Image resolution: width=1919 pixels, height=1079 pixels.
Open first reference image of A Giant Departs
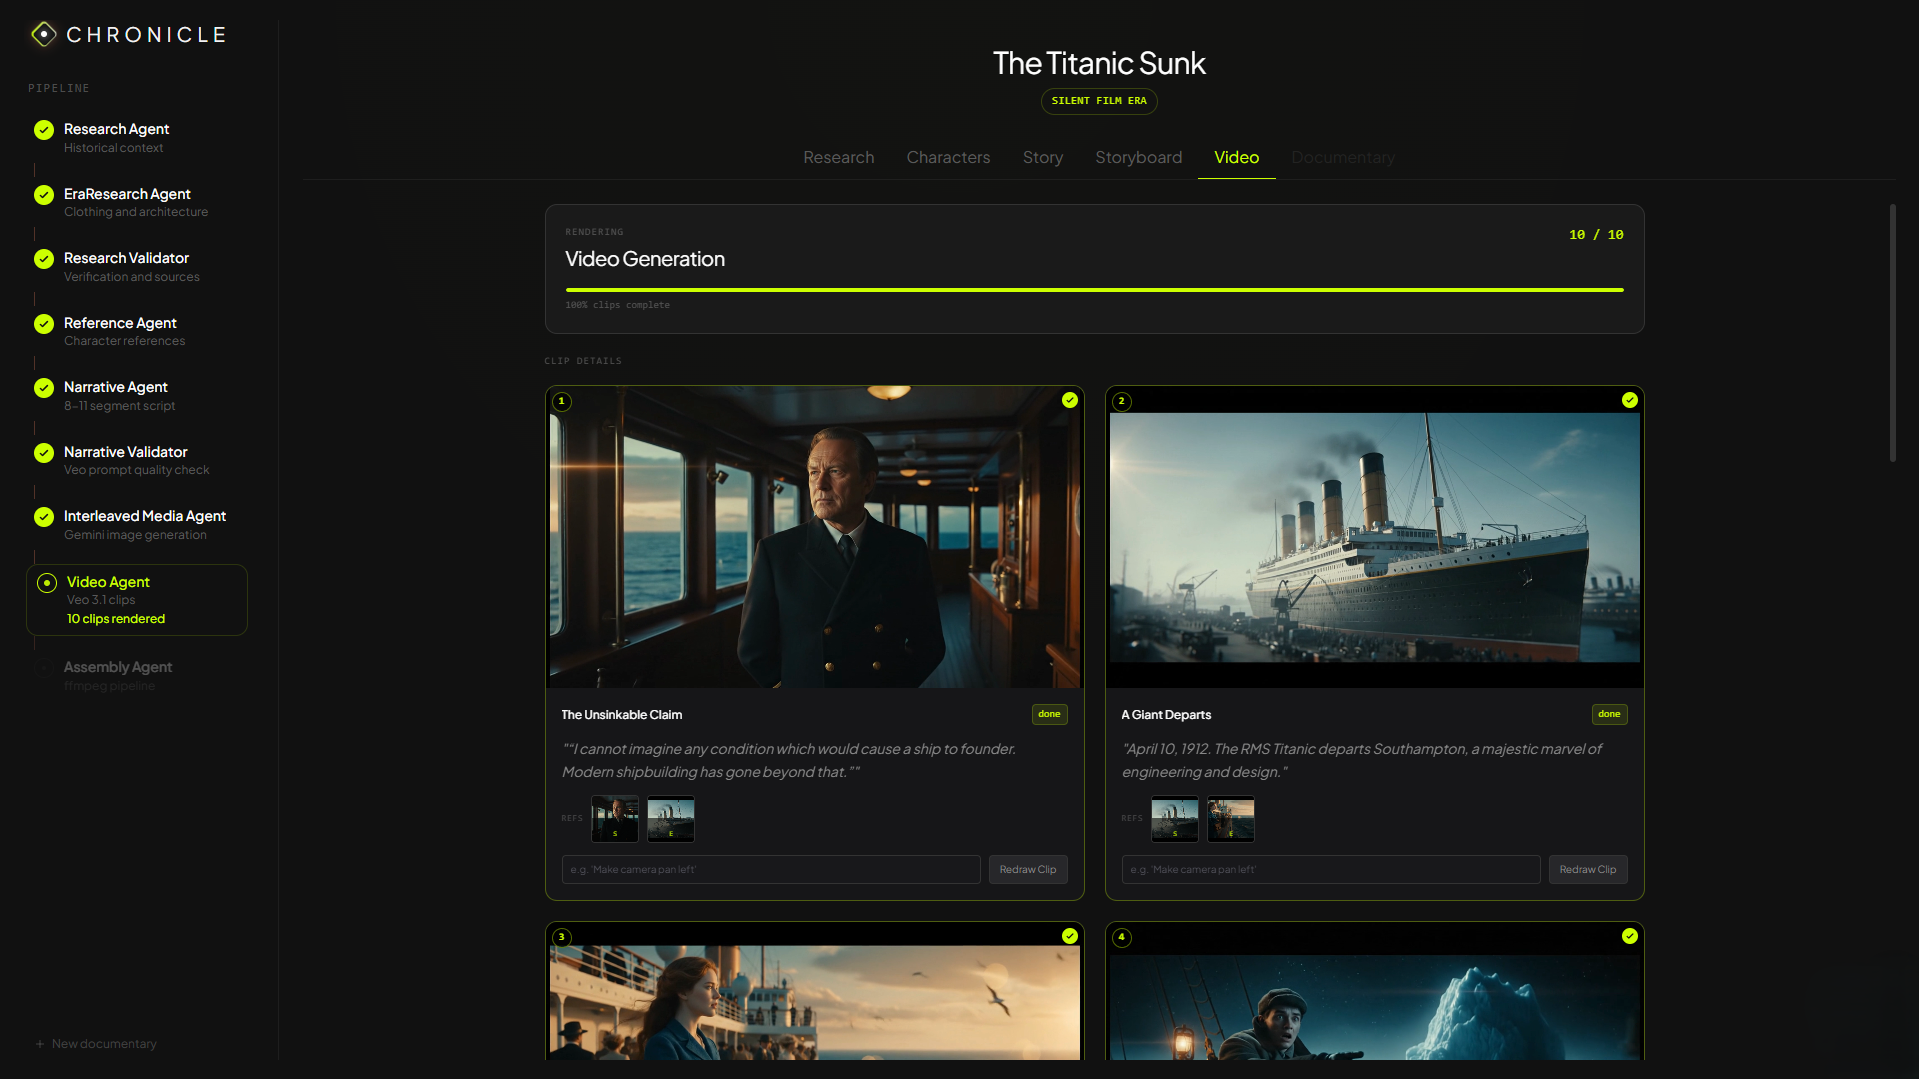coord(1175,819)
